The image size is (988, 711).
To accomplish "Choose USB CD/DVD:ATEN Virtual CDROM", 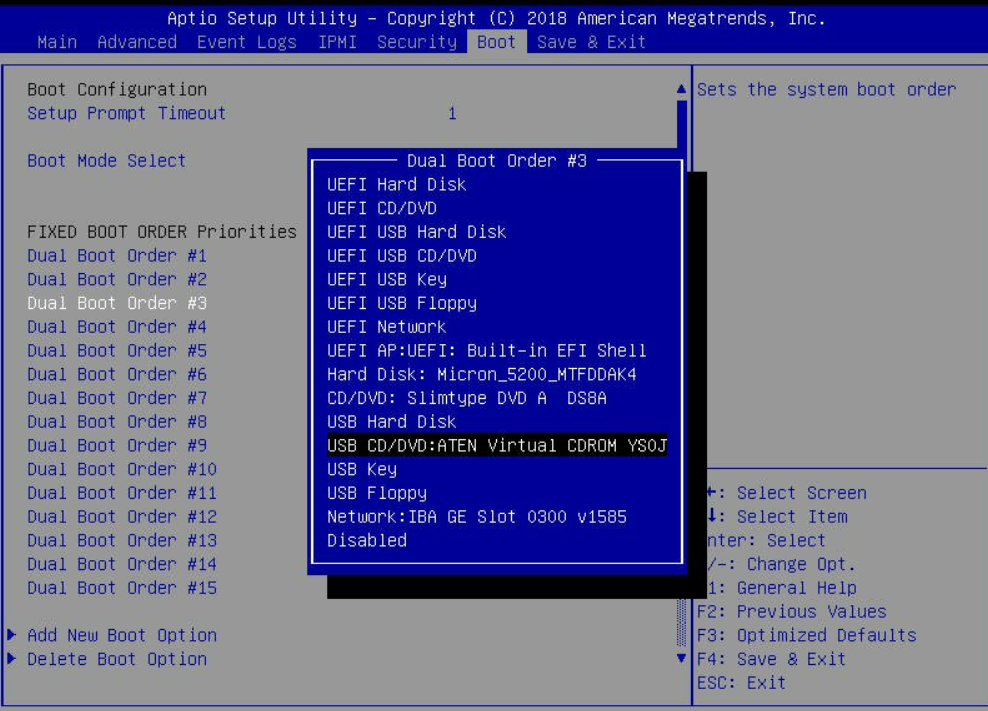I will pyautogui.click(x=496, y=445).
